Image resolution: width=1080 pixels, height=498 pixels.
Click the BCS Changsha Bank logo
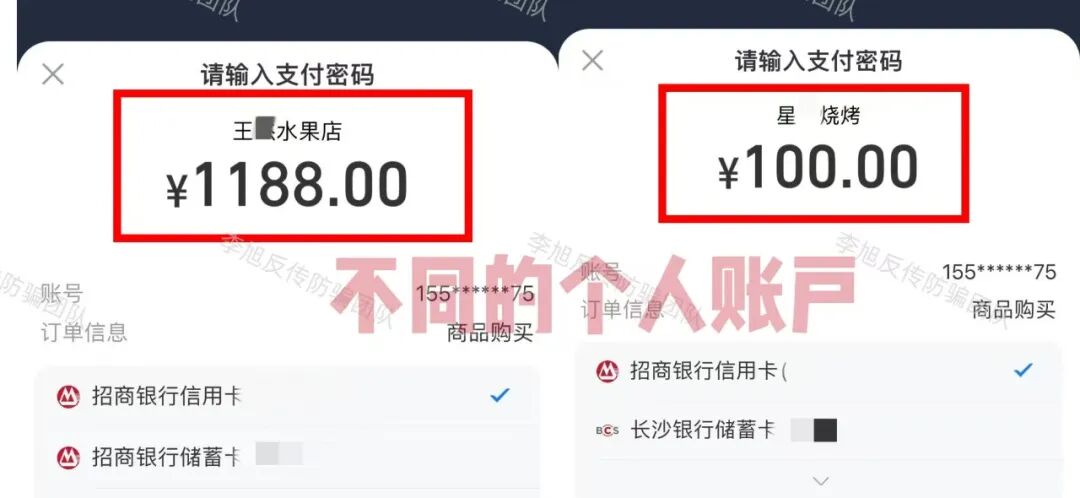point(607,430)
